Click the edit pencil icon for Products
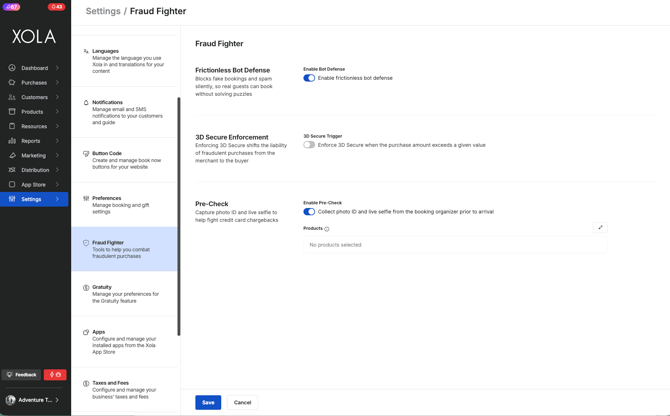670x416 pixels. [600, 228]
